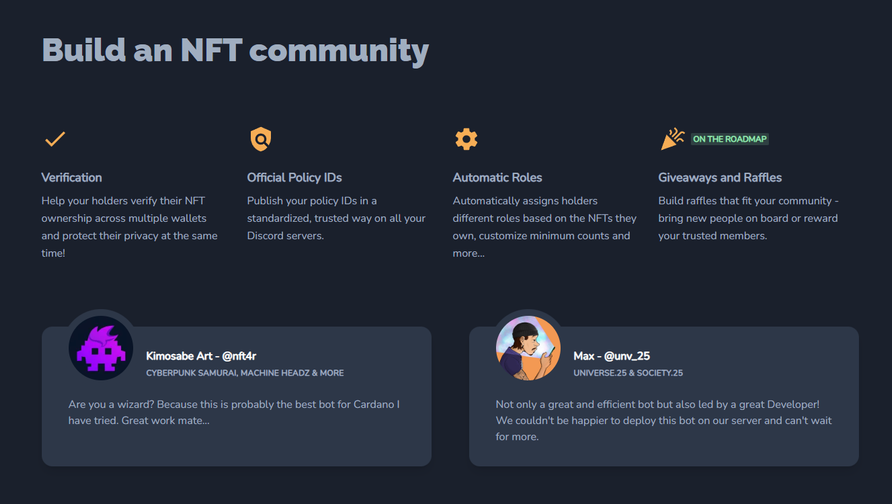Click the Verification feature description paragraph
This screenshot has height=504, width=892.
(130, 227)
